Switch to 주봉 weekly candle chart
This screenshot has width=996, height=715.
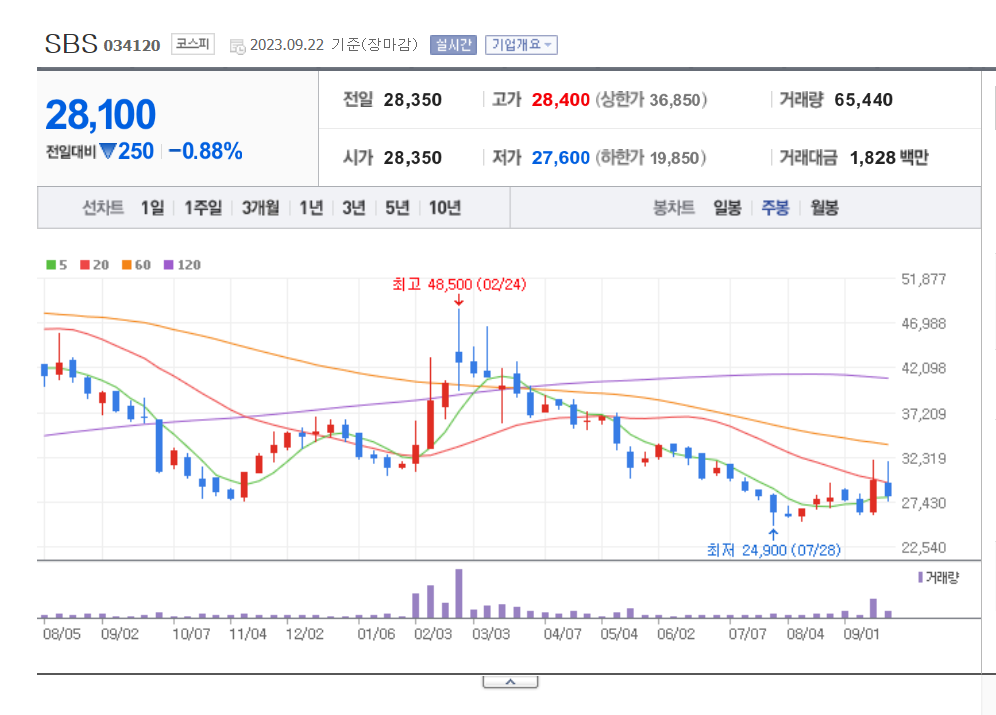(x=776, y=208)
